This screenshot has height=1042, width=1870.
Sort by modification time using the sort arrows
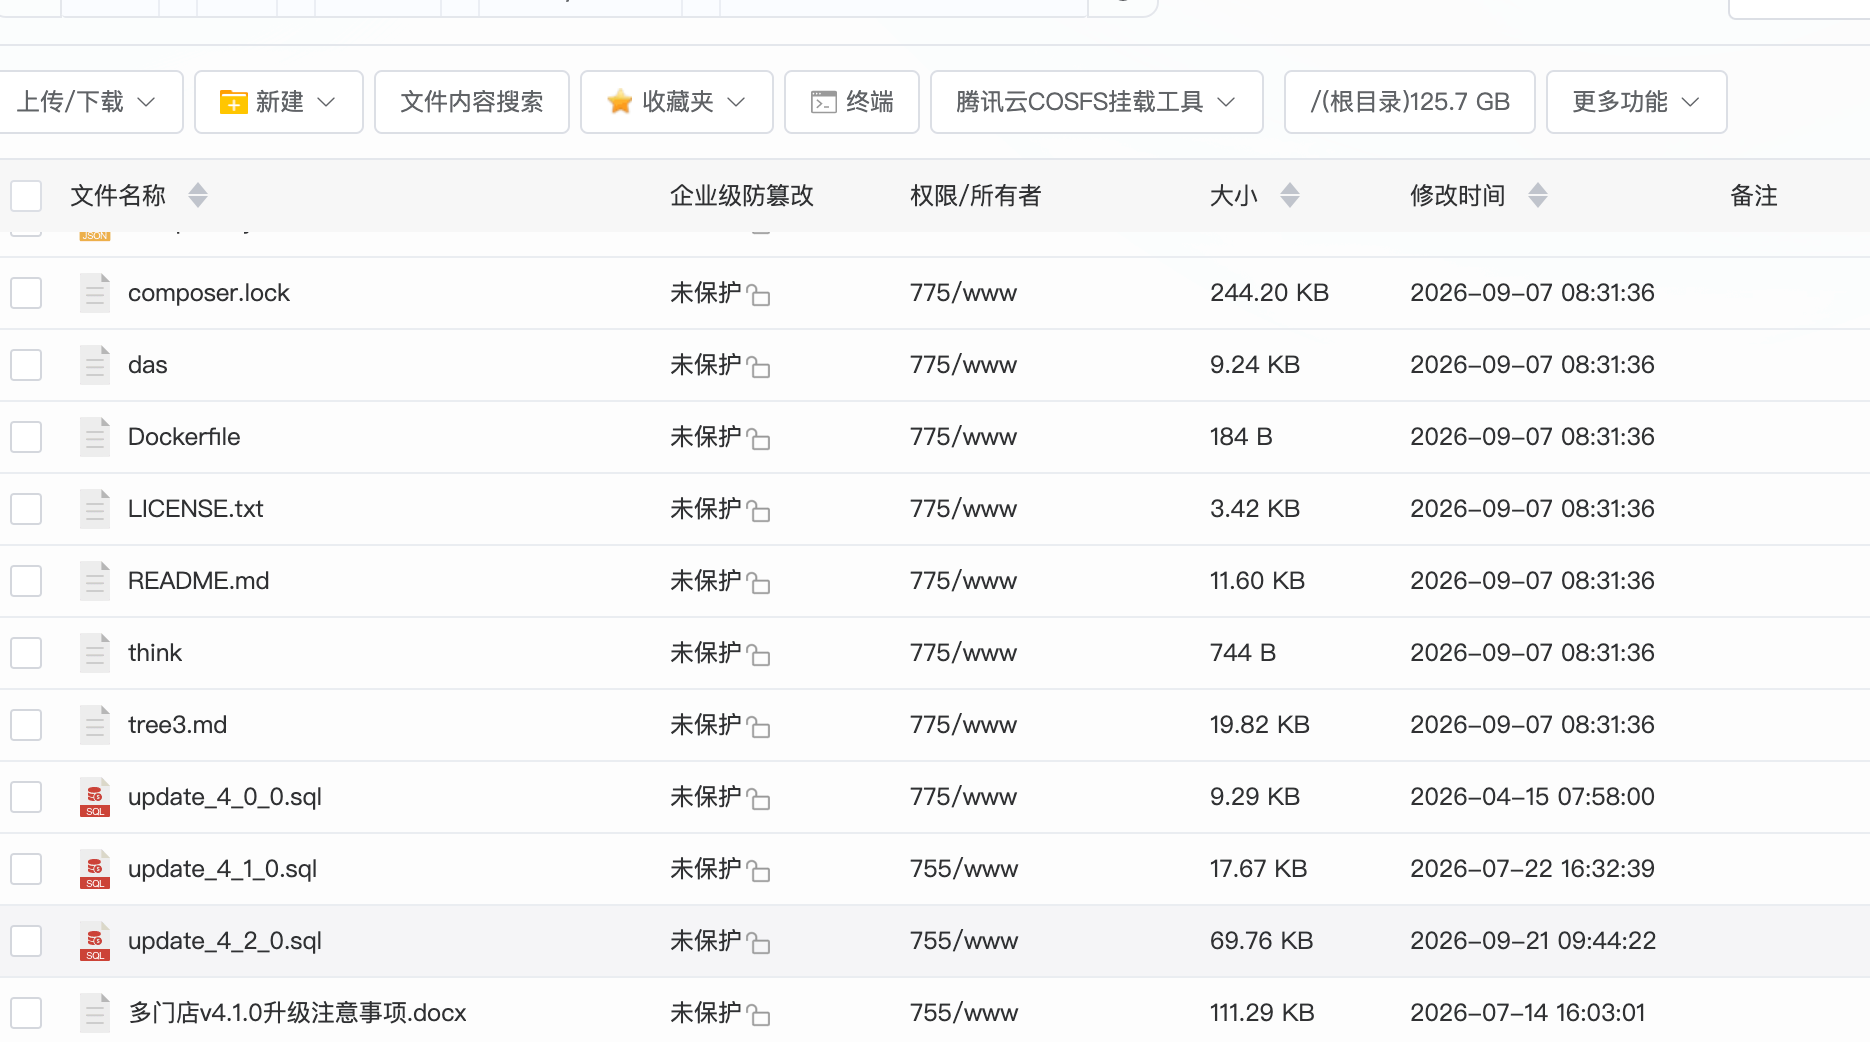(1538, 195)
